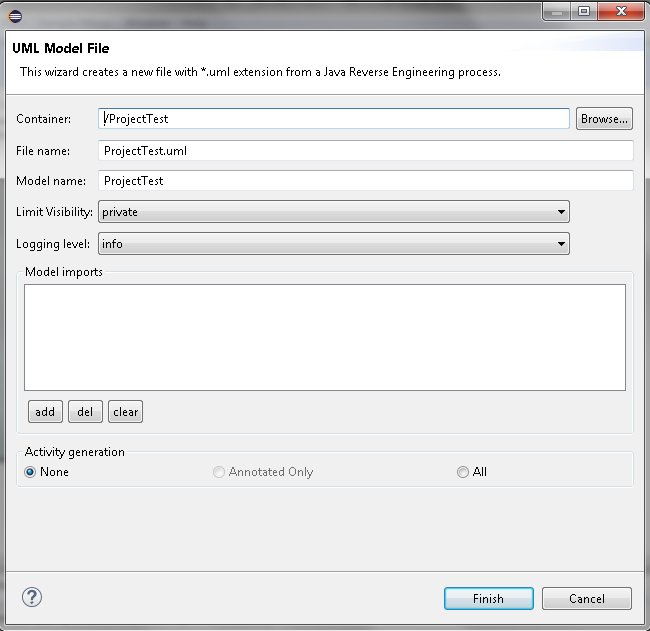
Task: Focus the Container text field
Action: pos(334,119)
